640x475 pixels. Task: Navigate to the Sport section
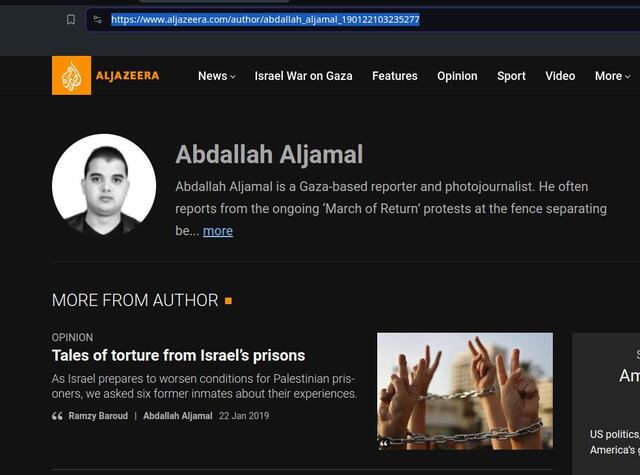coord(511,76)
